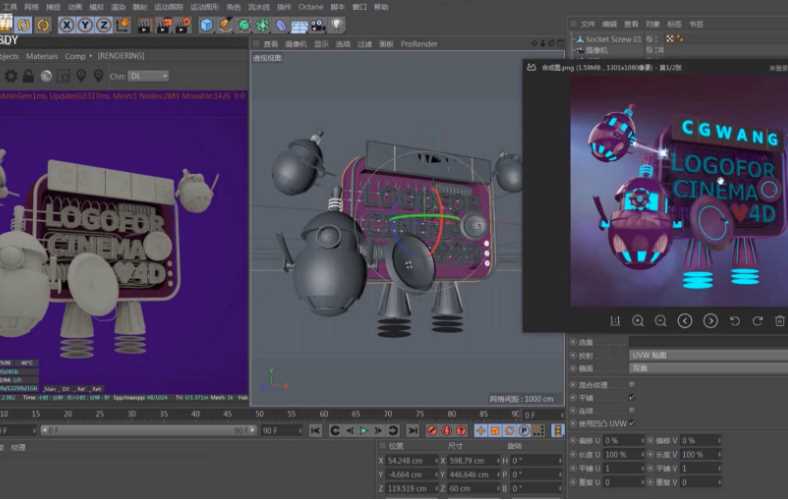This screenshot has height=500, width=788.
Task: Open the 投射 UVW projection dropdown
Action: click(708, 355)
